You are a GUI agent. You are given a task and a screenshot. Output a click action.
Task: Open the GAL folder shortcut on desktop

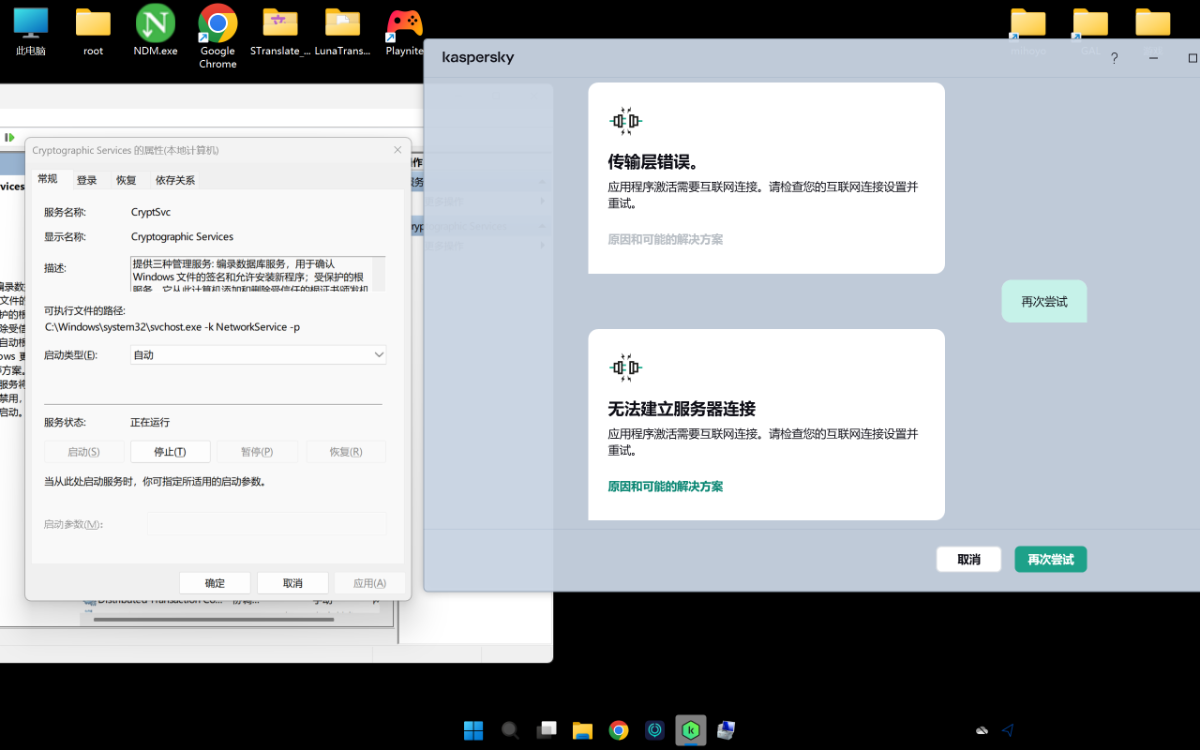(x=1090, y=32)
